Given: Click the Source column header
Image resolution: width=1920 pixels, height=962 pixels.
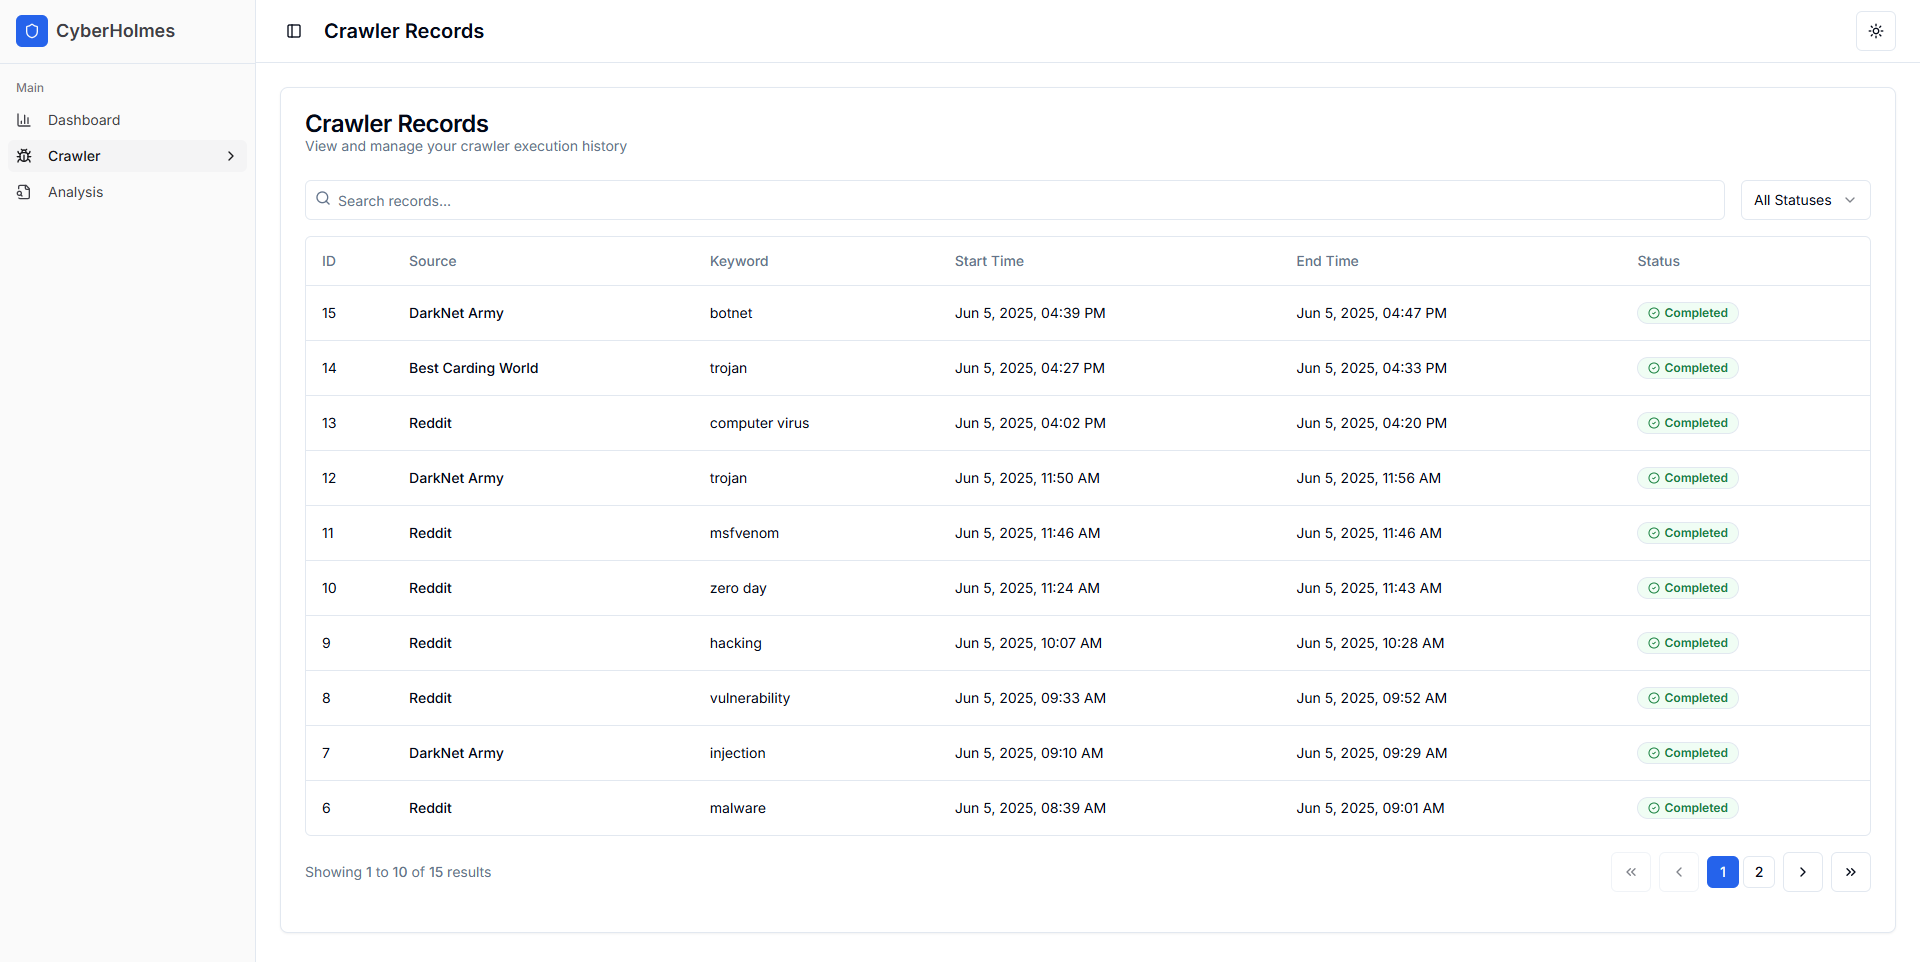Looking at the screenshot, I should pos(432,261).
